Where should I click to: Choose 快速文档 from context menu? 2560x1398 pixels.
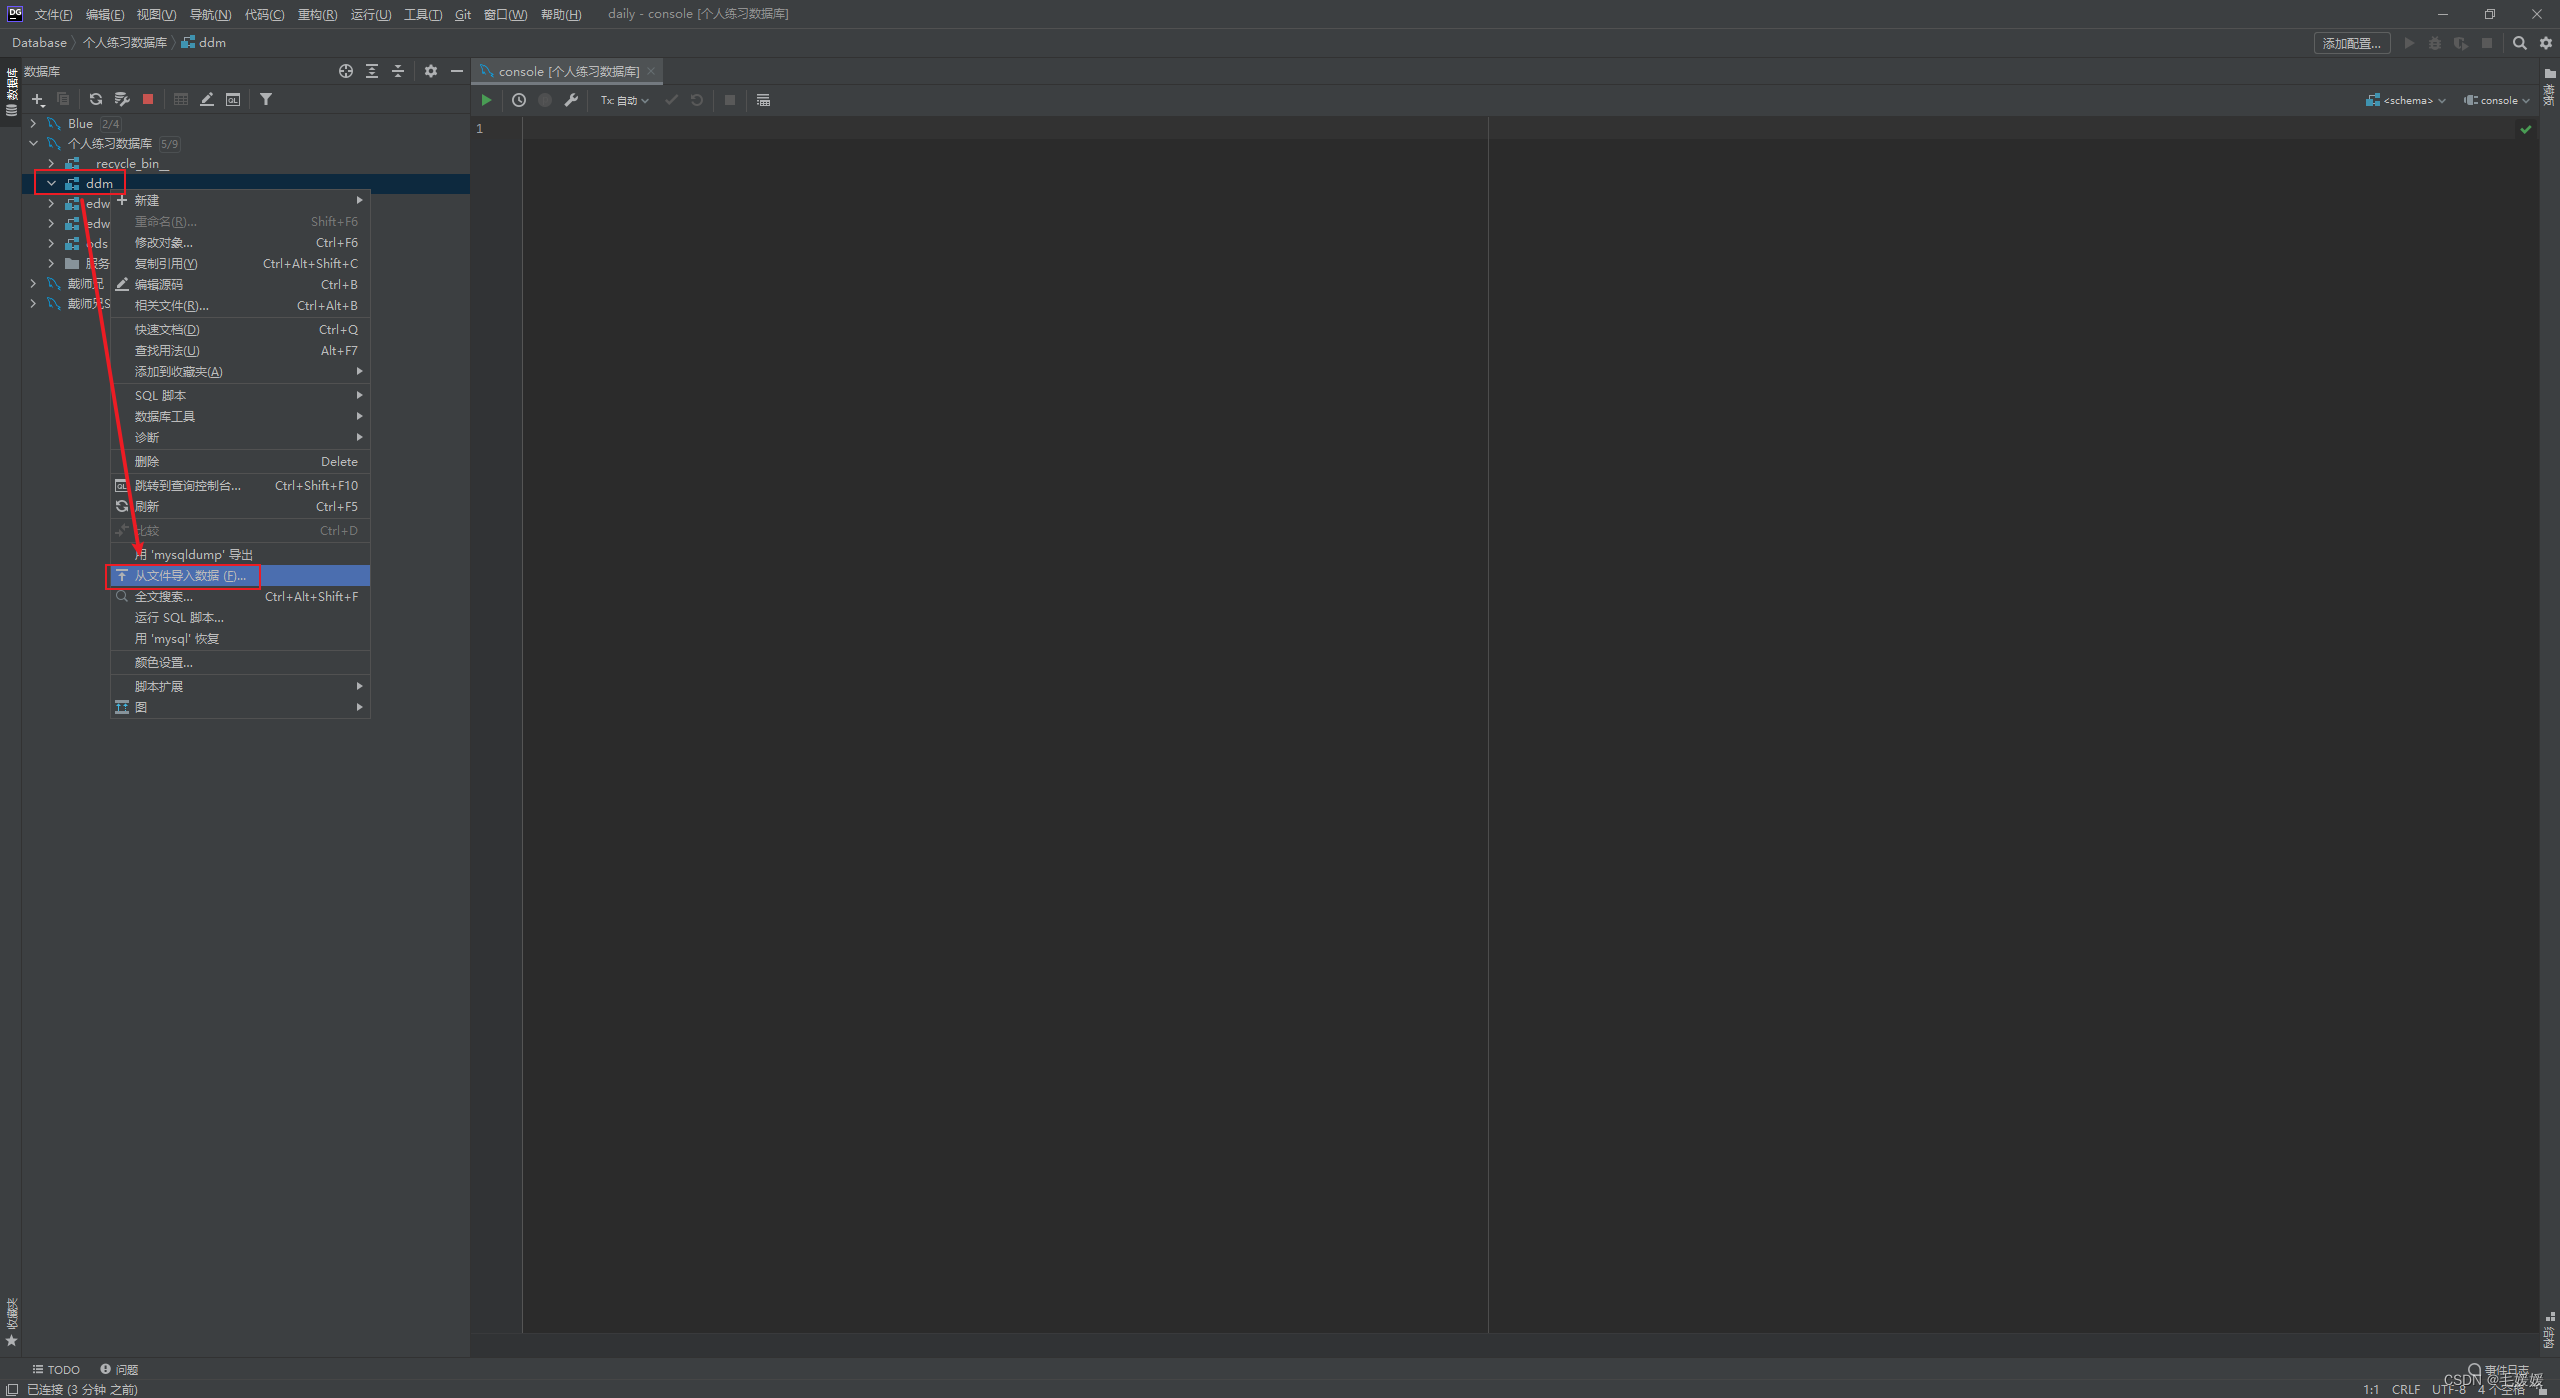pyautogui.click(x=240, y=329)
